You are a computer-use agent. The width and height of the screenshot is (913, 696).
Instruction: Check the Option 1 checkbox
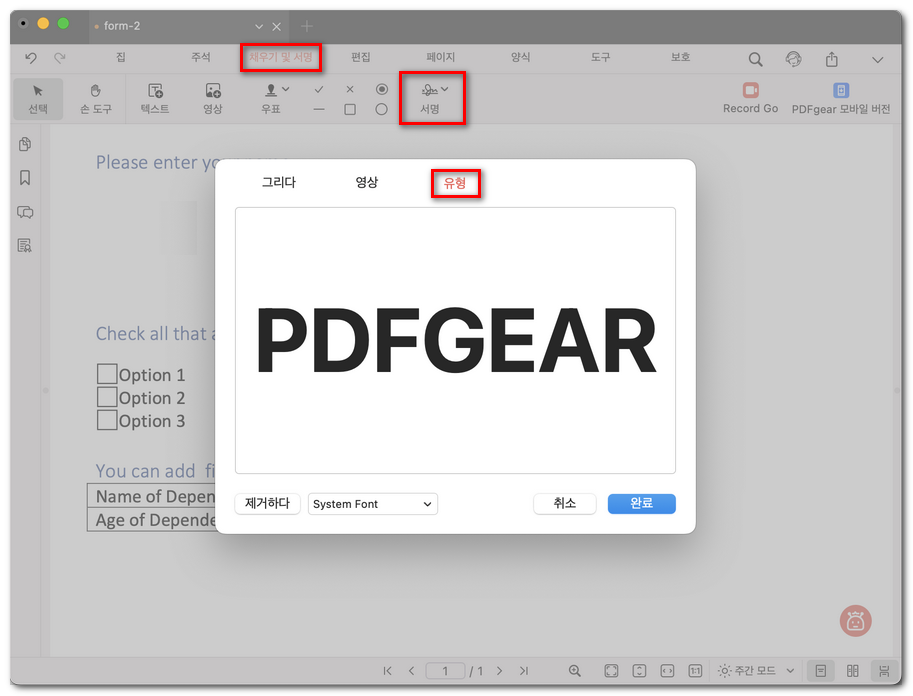point(107,374)
